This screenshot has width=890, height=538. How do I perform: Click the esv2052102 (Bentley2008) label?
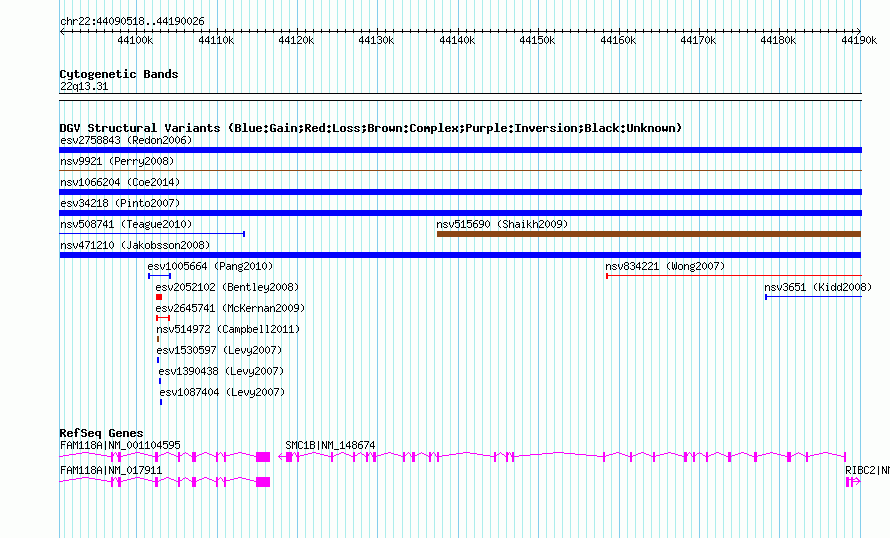tap(227, 287)
